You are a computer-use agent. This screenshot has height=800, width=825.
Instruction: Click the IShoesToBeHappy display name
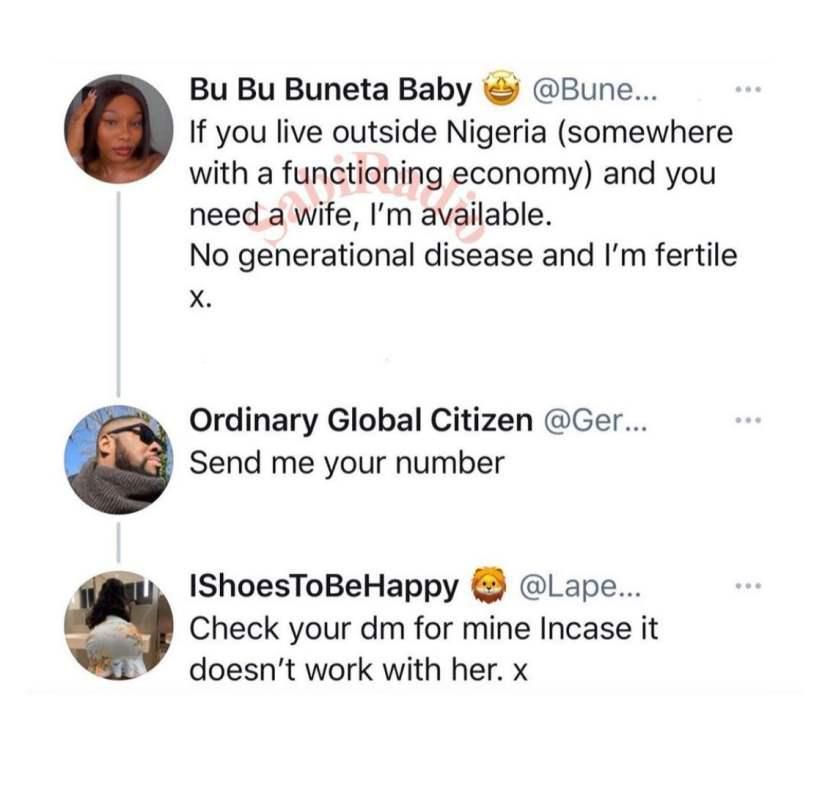[x=324, y=587]
